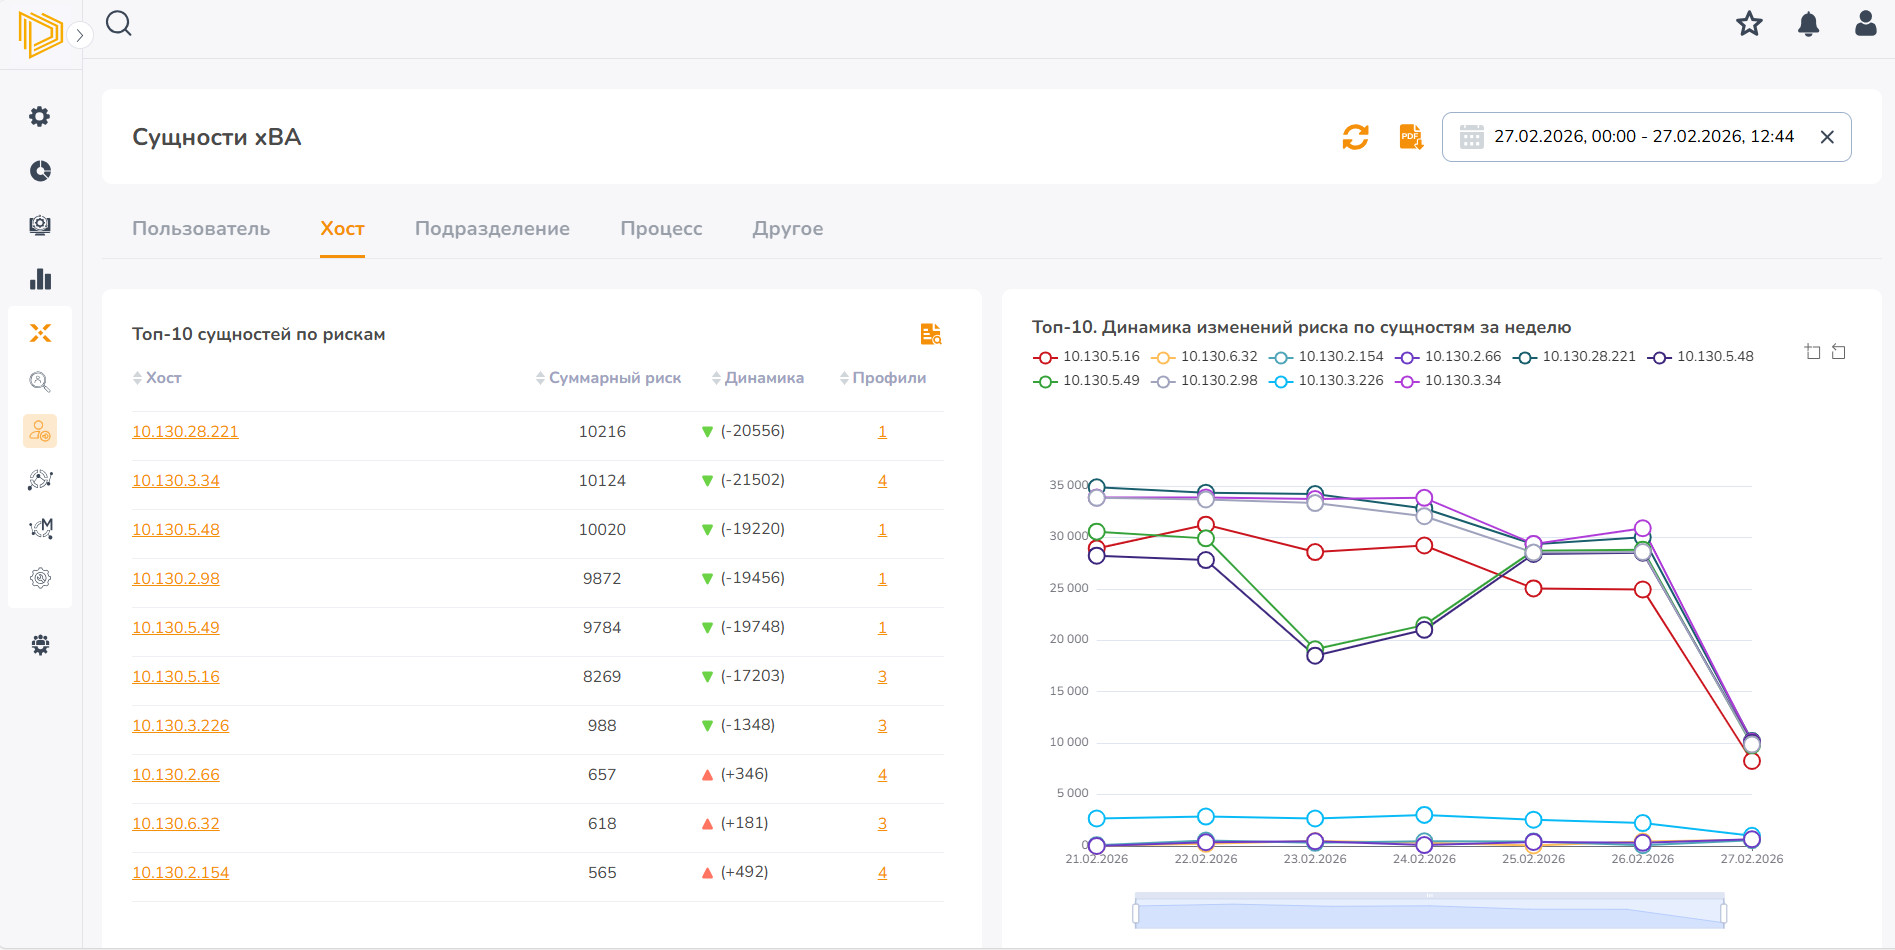
Task: Export the page to PDF
Action: [1411, 137]
